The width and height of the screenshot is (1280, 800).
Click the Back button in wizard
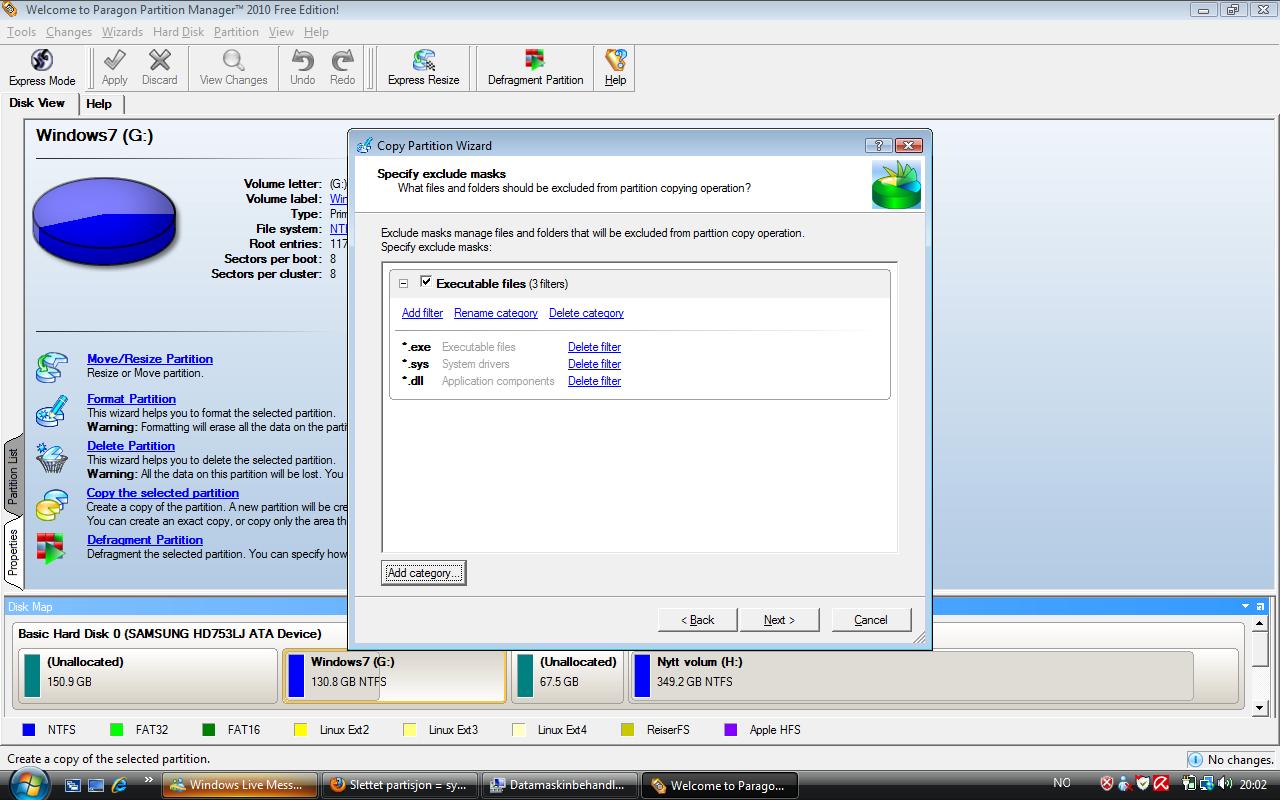pyautogui.click(x=698, y=620)
